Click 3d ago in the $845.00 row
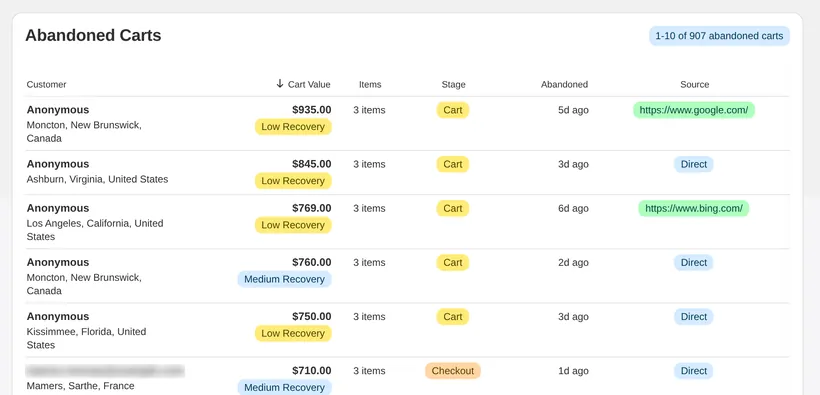 pos(573,164)
